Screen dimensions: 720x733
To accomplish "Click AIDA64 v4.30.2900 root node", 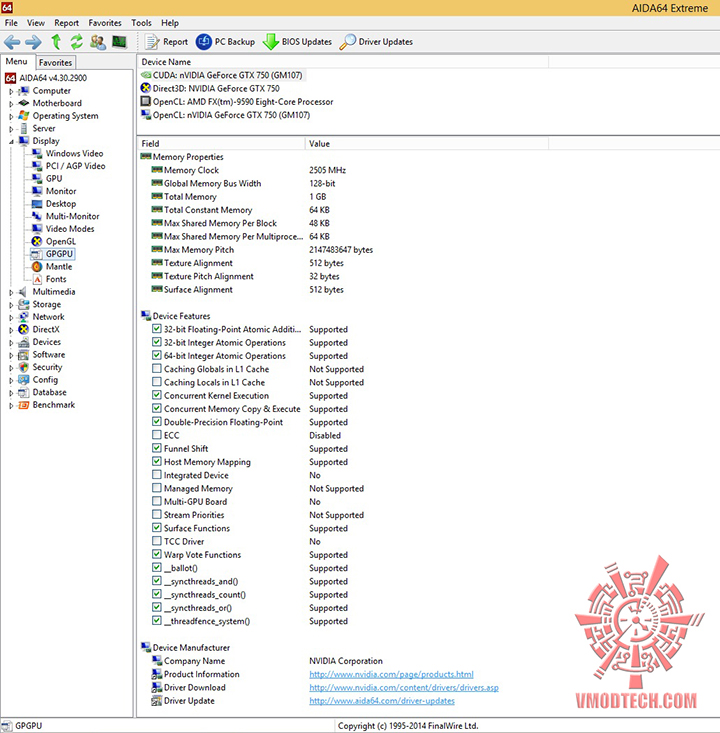I will pyautogui.click(x=53, y=78).
